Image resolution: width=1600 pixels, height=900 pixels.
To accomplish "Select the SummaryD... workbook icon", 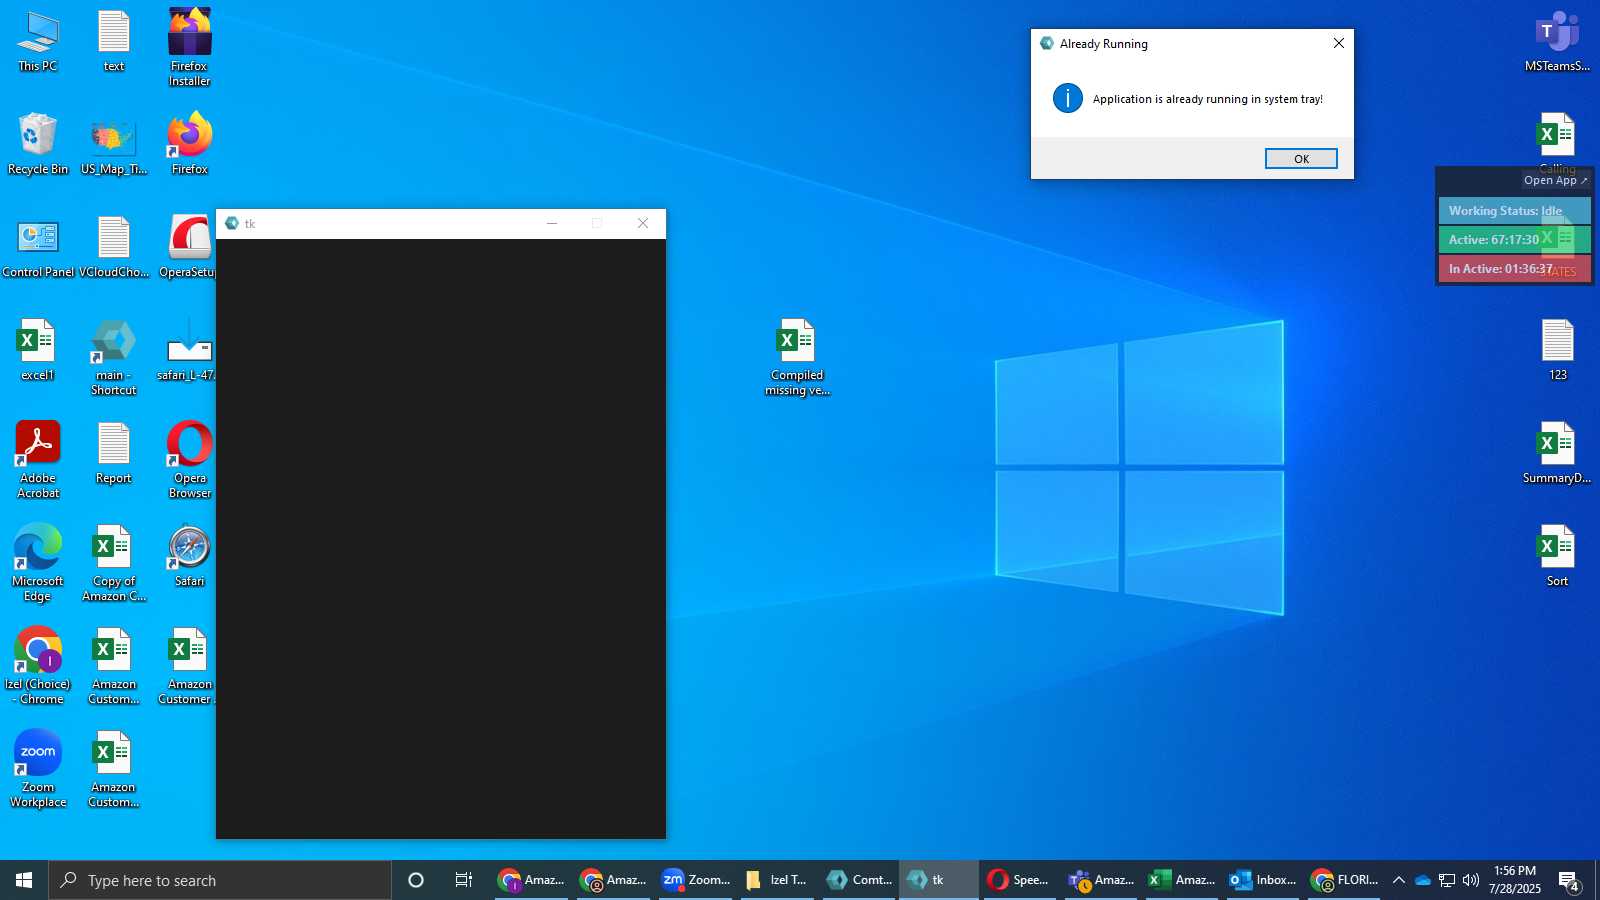I will [x=1558, y=454].
